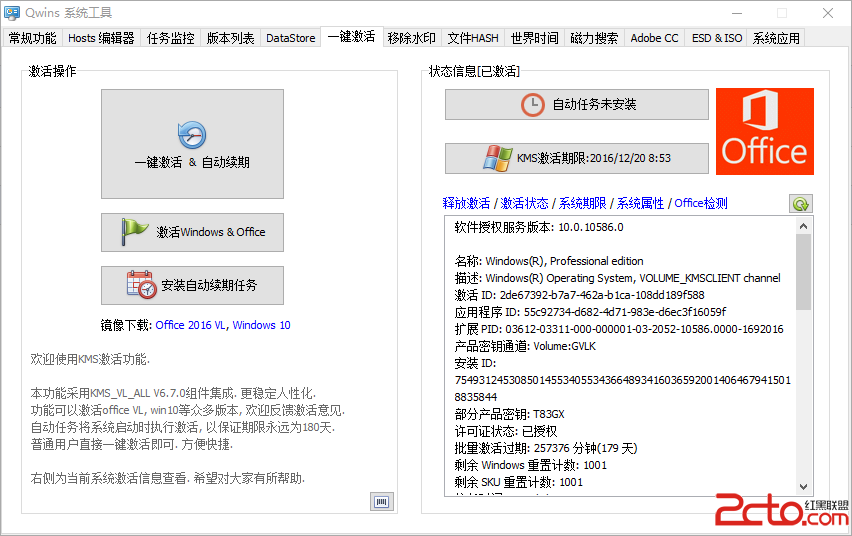Switch to the ESD & ISO tab
Viewport: 852px width, 536px height.
(x=716, y=38)
